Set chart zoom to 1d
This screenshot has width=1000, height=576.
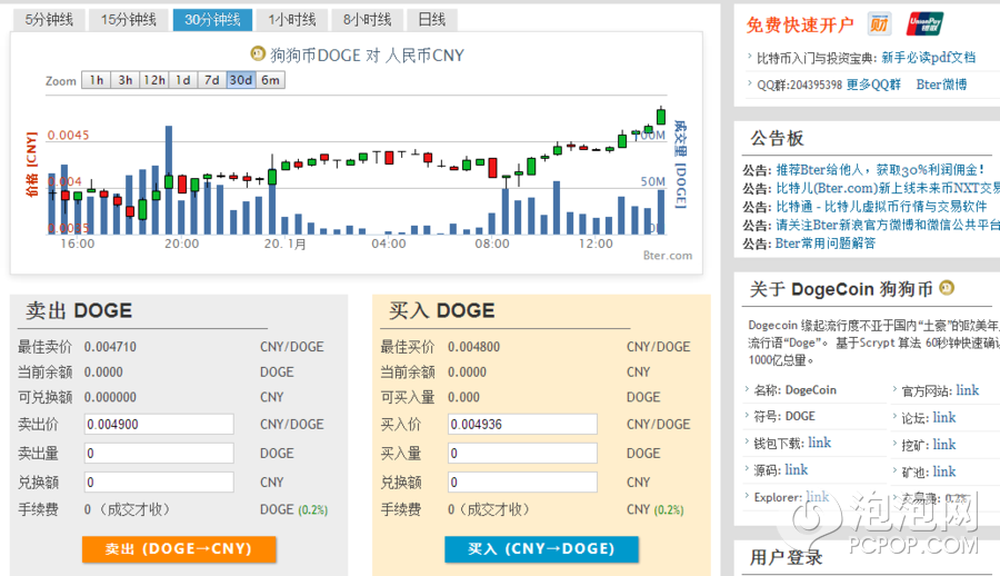(x=183, y=80)
